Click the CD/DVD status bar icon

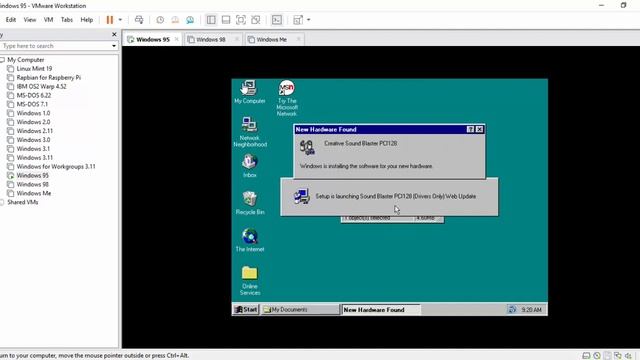click(597, 356)
